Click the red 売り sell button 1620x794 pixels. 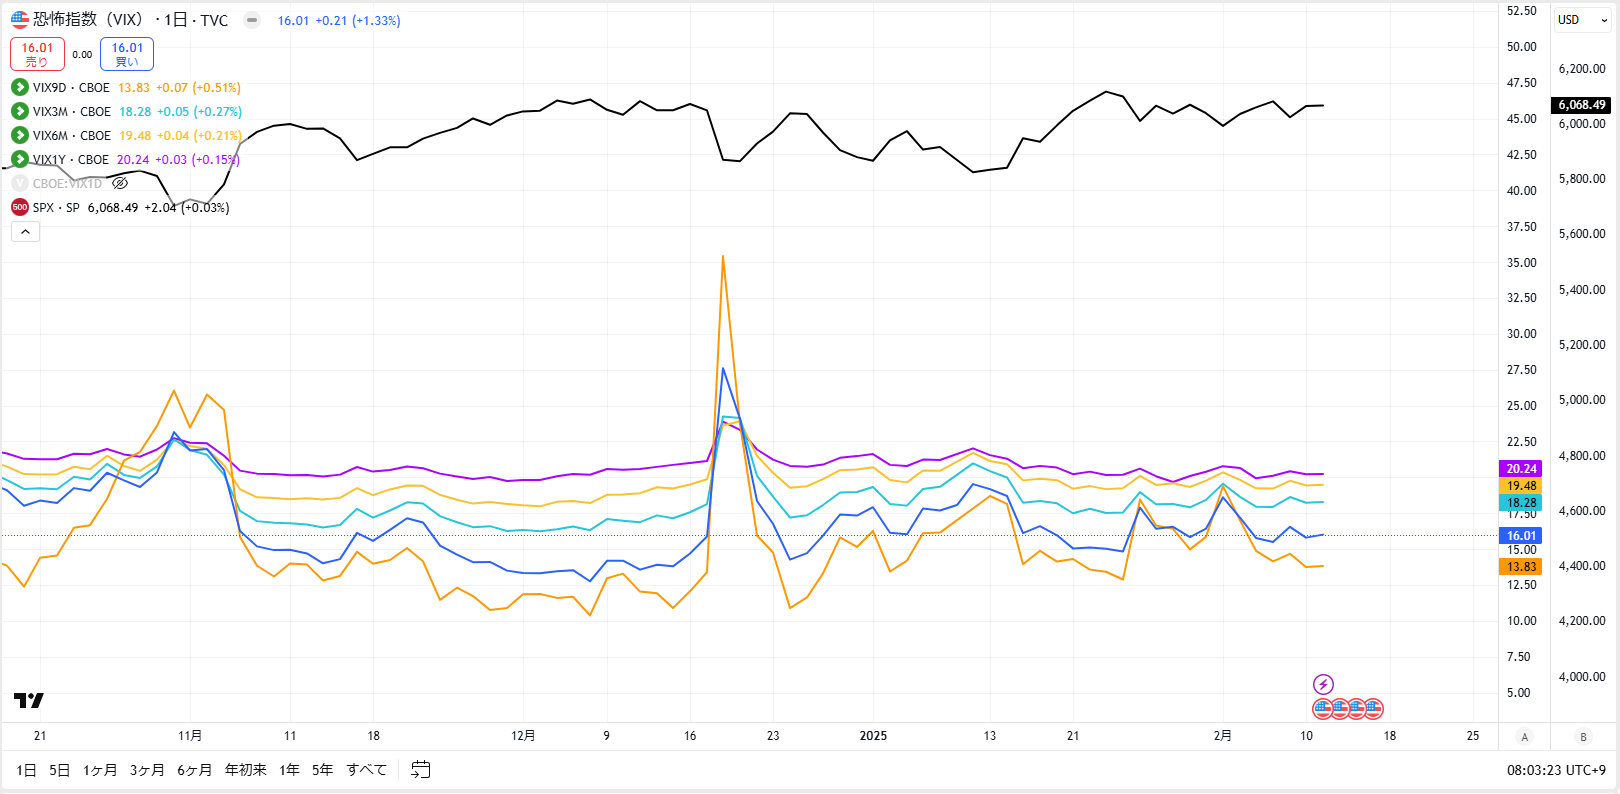[37, 54]
